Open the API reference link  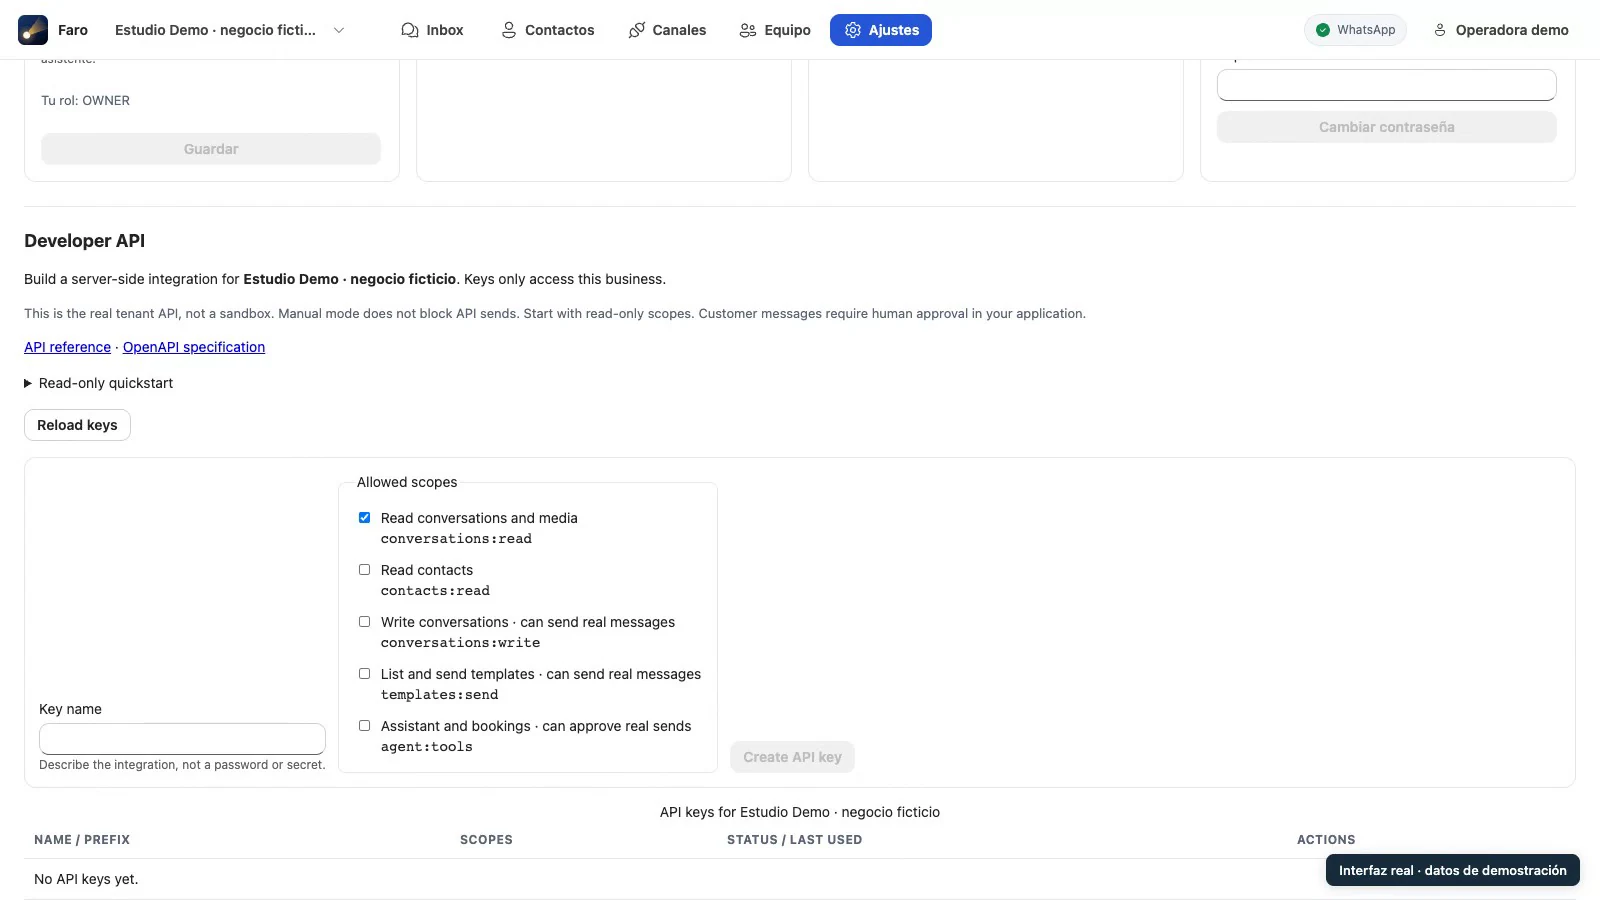coord(67,347)
